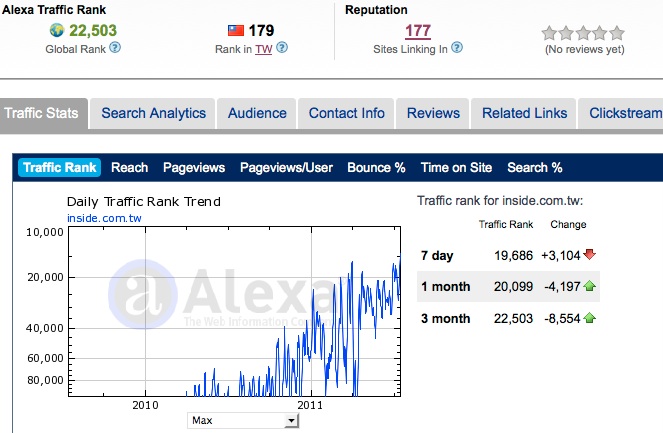Click the 179 Taiwan rank value
The width and height of the screenshot is (663, 433).
coord(261,30)
